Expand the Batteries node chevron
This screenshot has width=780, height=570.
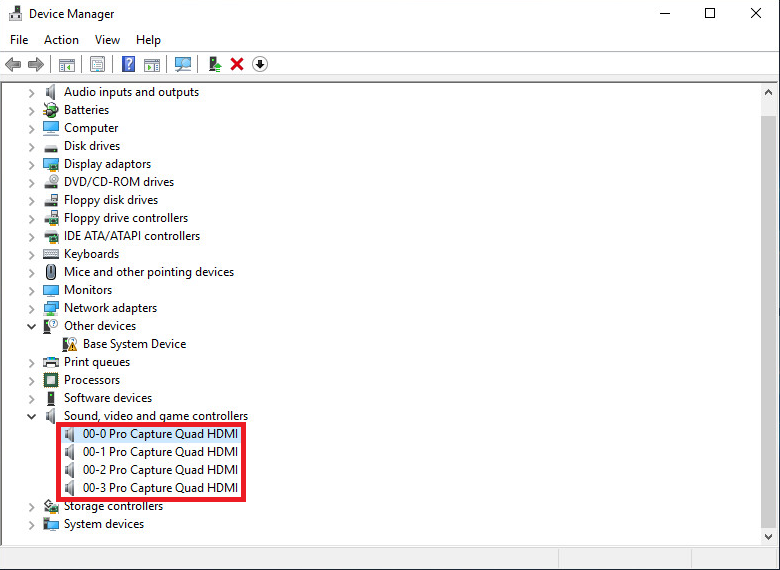[31, 110]
